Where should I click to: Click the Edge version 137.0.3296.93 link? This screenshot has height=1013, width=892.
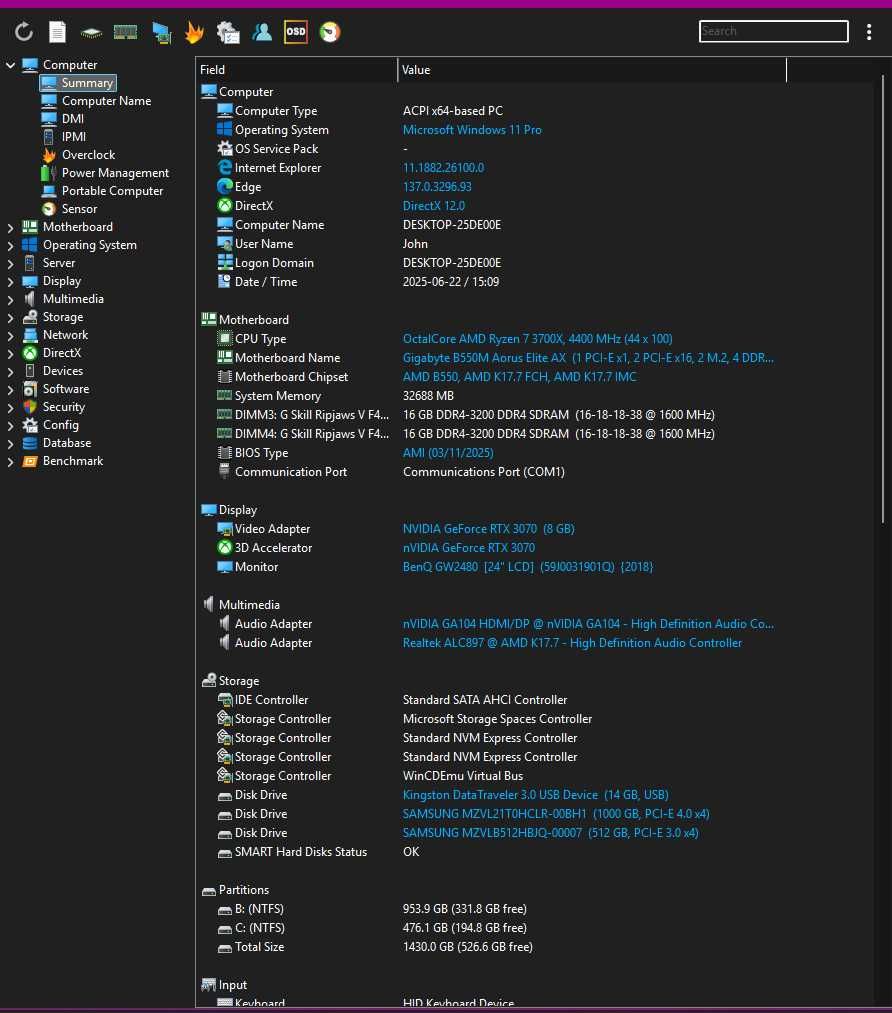click(437, 187)
